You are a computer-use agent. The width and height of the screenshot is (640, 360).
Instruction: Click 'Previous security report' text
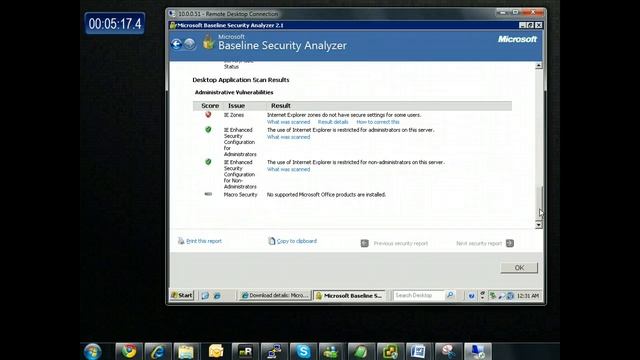[401, 244]
